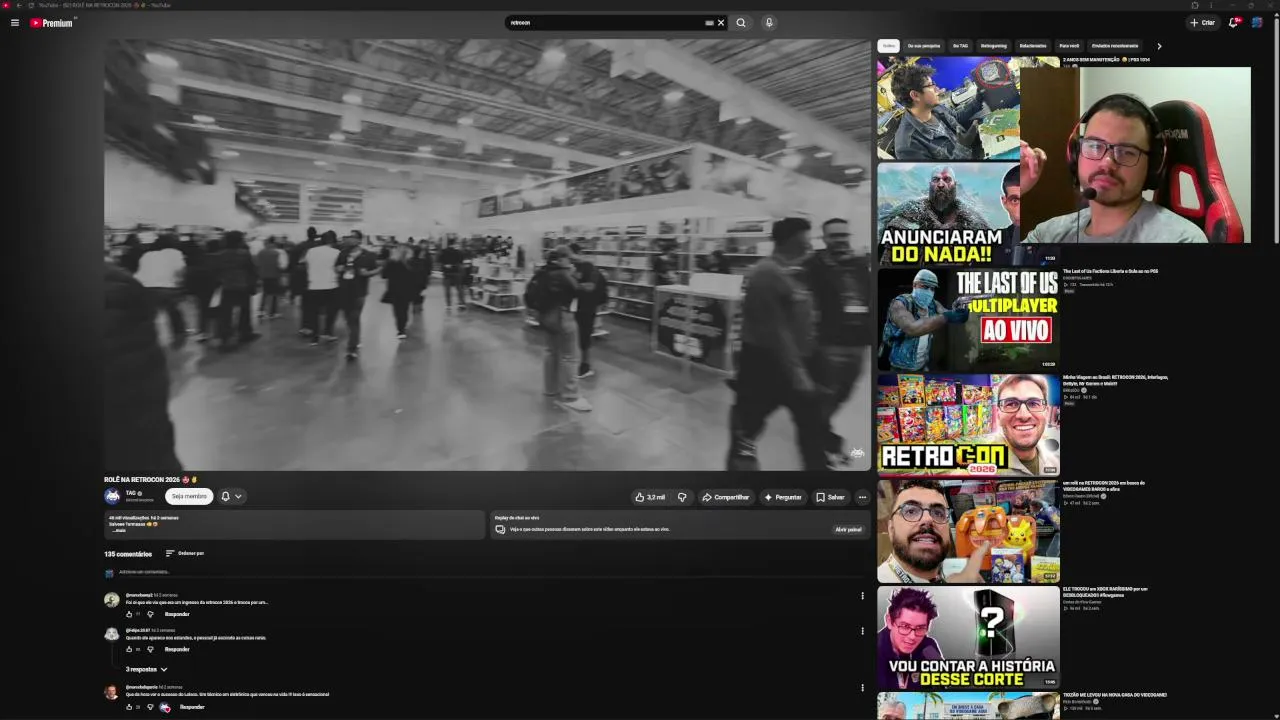Open the notifications bell
The height and width of the screenshot is (720, 1280).
(x=1234, y=23)
